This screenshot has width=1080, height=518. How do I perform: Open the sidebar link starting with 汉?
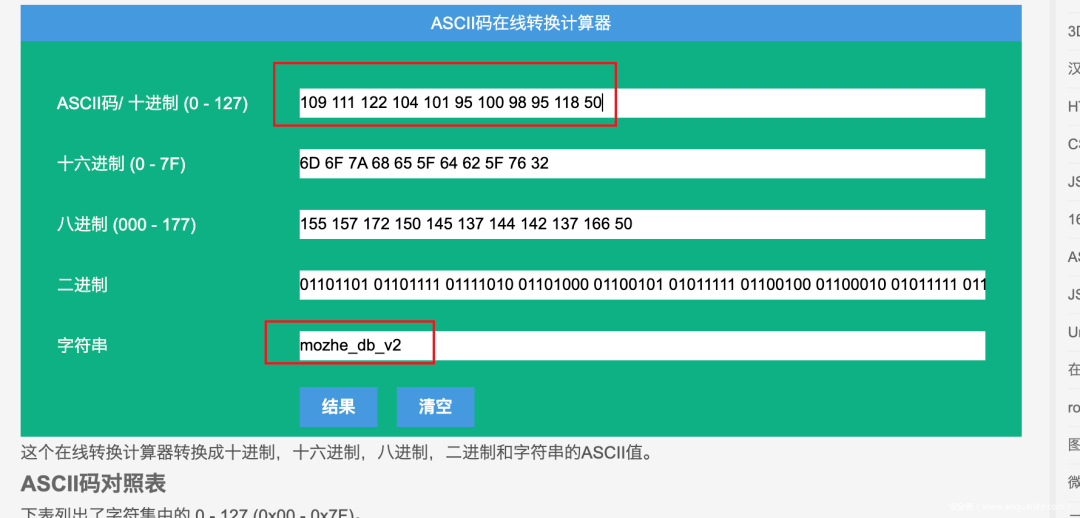[1073, 69]
